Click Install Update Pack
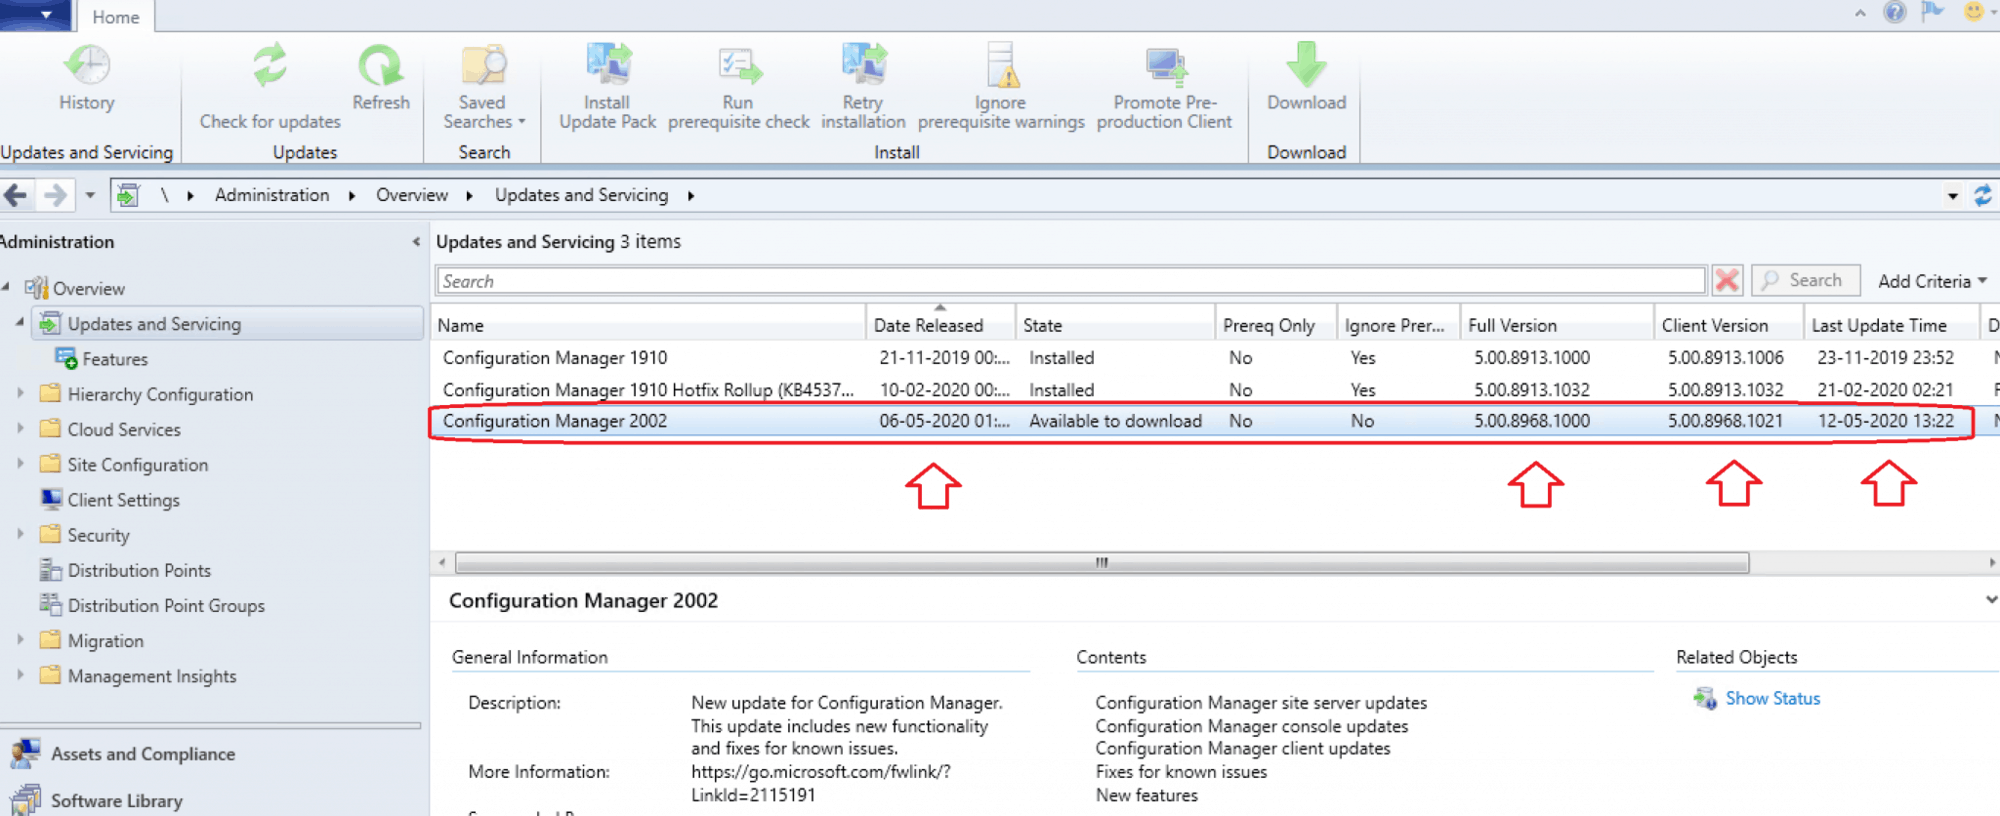This screenshot has width=2000, height=816. (x=607, y=88)
